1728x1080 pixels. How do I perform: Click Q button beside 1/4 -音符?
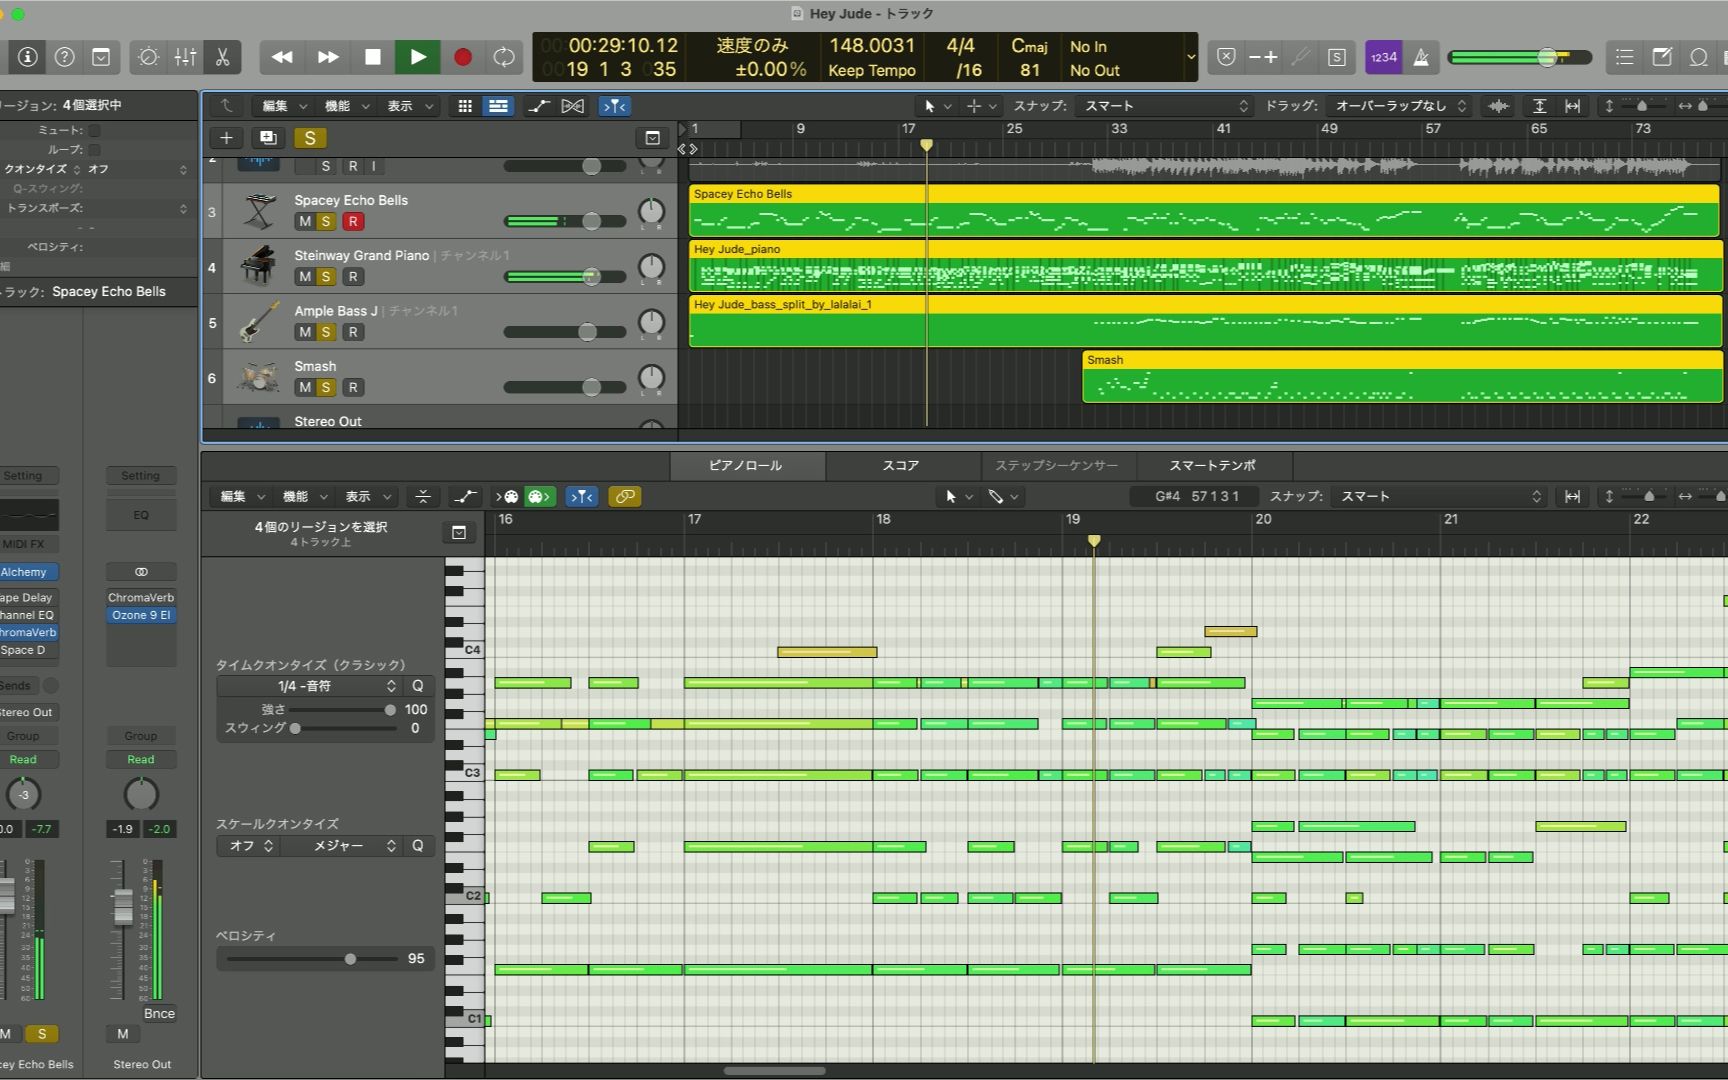coord(418,686)
